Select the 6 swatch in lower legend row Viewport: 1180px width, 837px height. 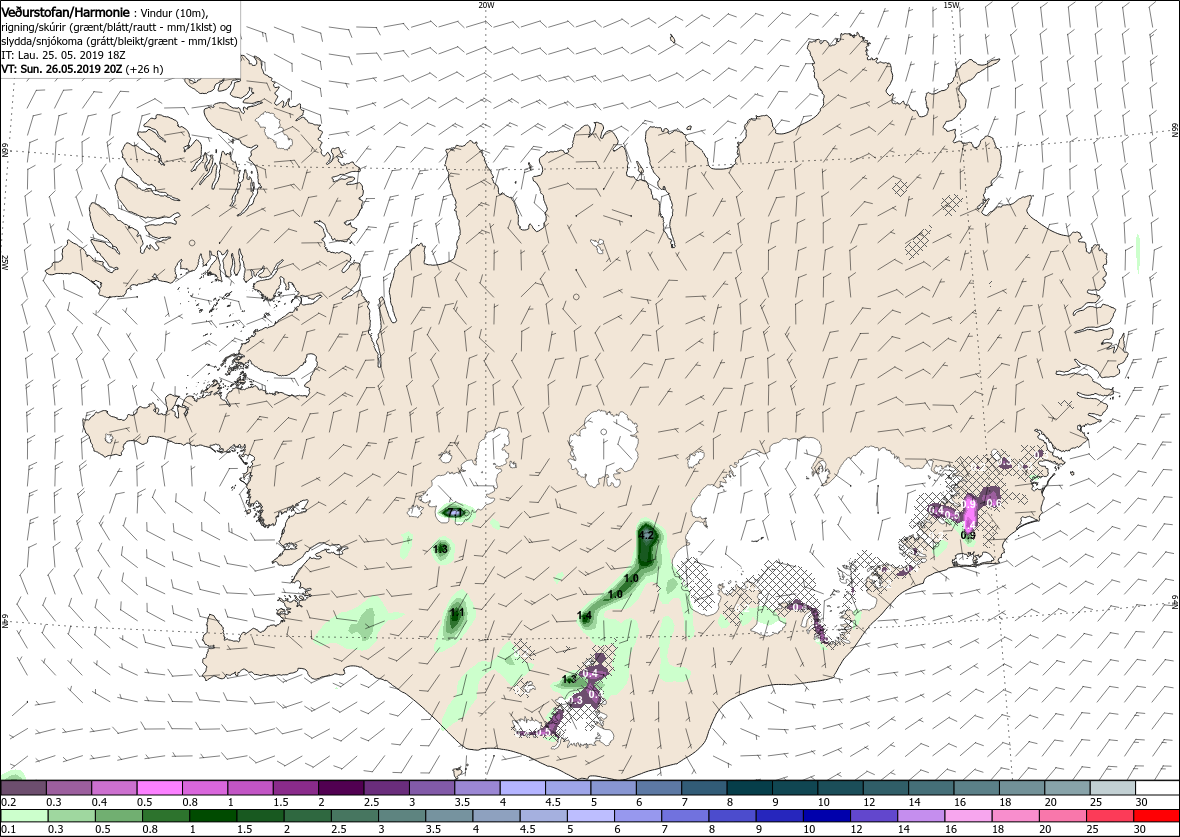[637, 816]
